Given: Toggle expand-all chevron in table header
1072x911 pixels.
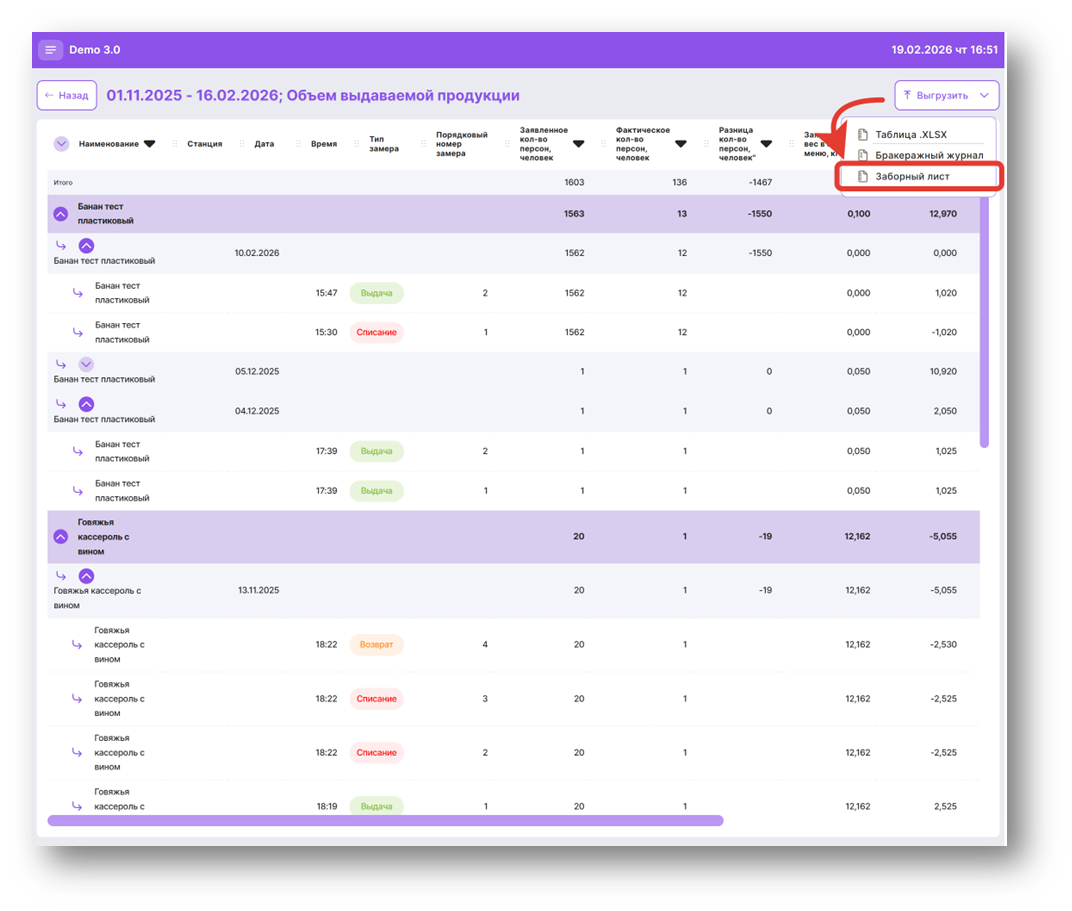Looking at the screenshot, I should coord(62,144).
